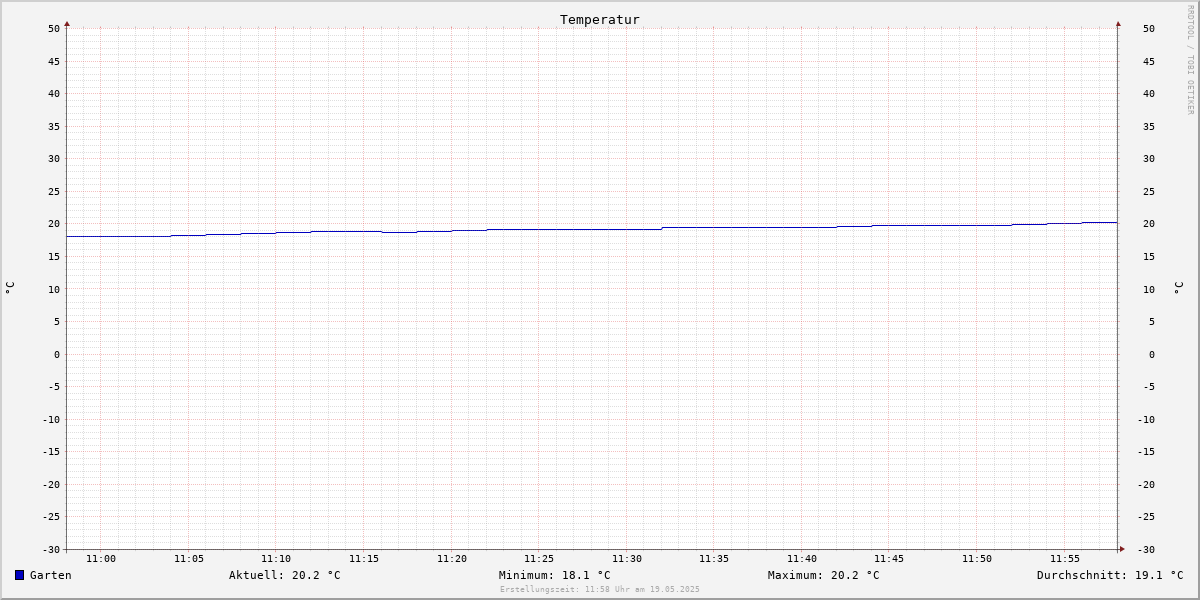Viewport: 1200px width, 600px height.
Task: Click the red arrow atop left y-axis
Action: point(67,23)
